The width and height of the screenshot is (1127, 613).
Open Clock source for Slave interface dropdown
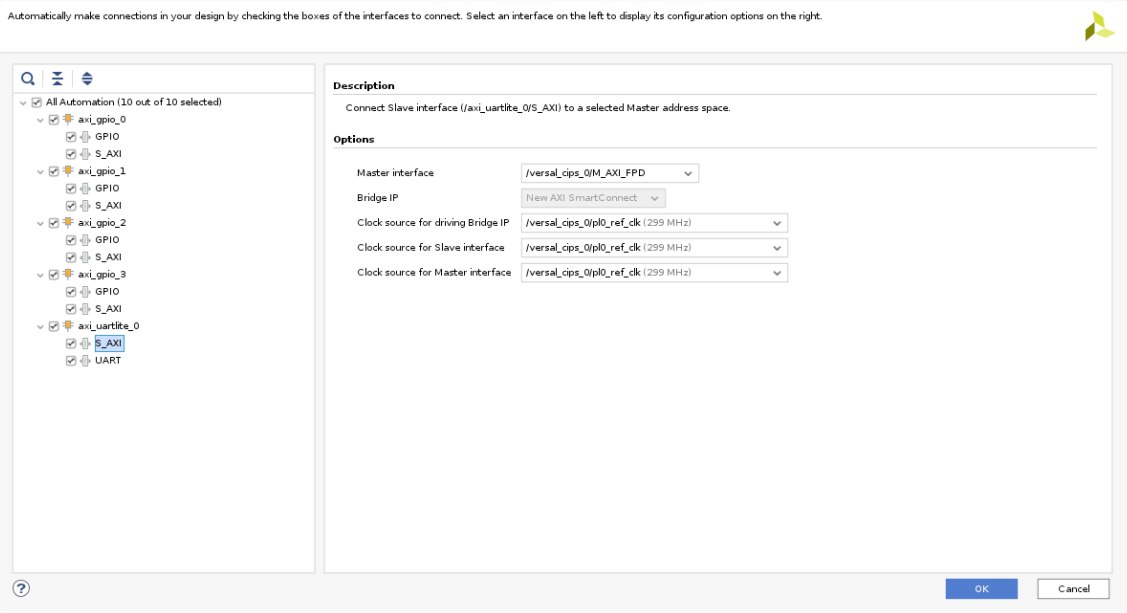click(654, 248)
